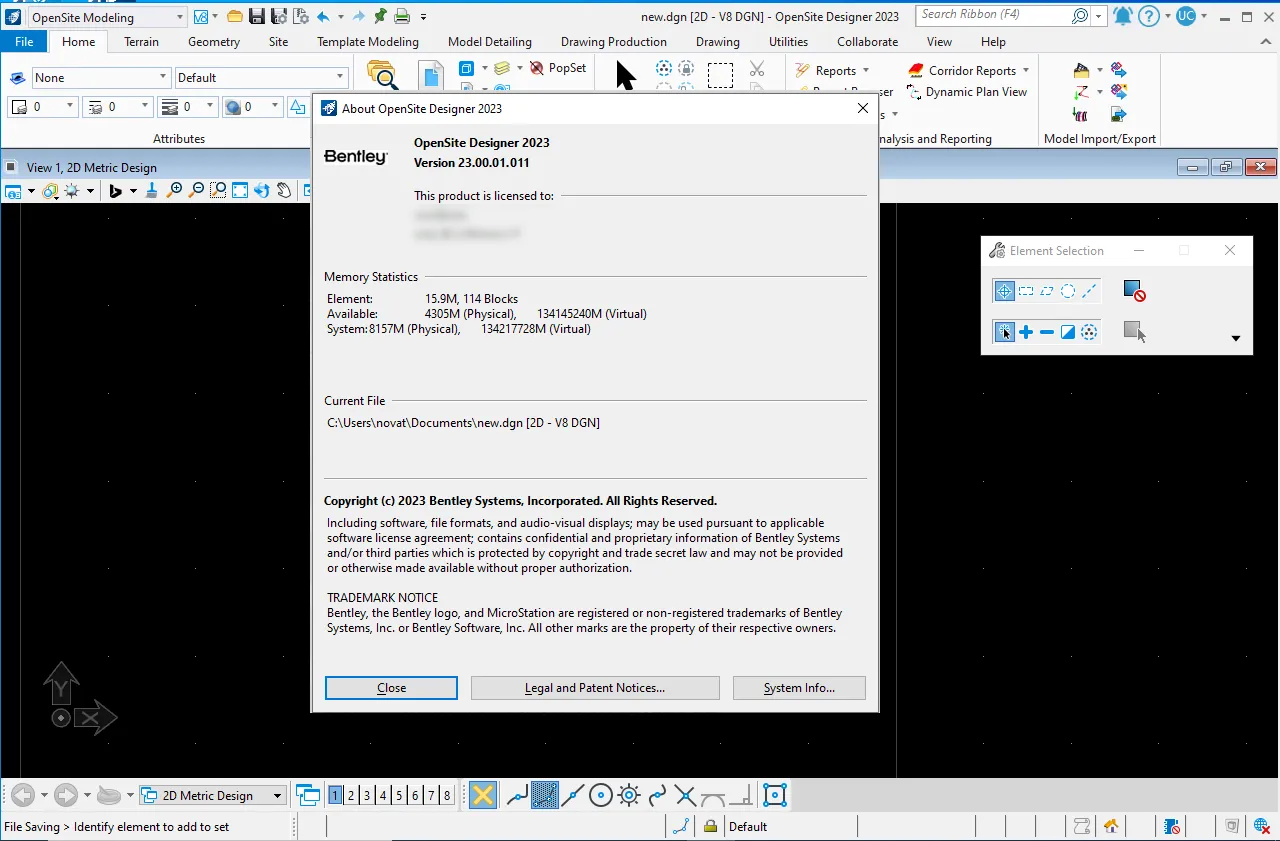The height and width of the screenshot is (841, 1280).
Task: Toggle the Invert selection mode
Action: point(1068,332)
